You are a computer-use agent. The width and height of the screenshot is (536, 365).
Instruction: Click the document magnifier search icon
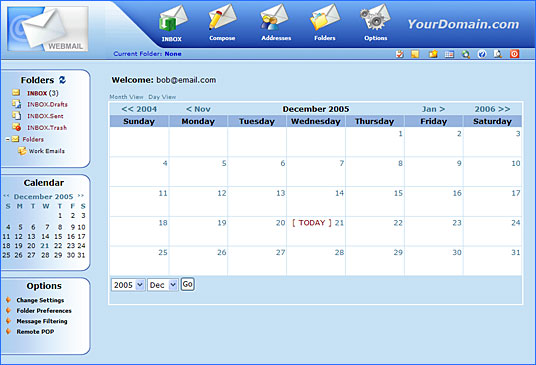coord(498,54)
